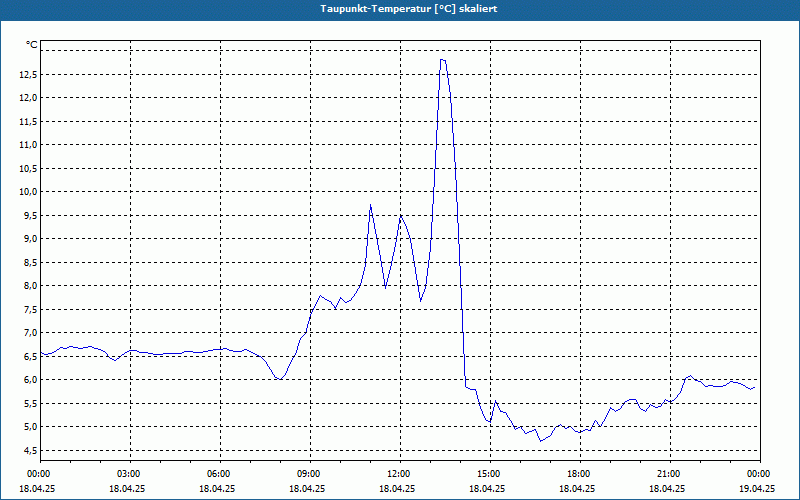The image size is (800, 500).
Task: Click the curve's lowest point near 16:40
Action: point(540,441)
